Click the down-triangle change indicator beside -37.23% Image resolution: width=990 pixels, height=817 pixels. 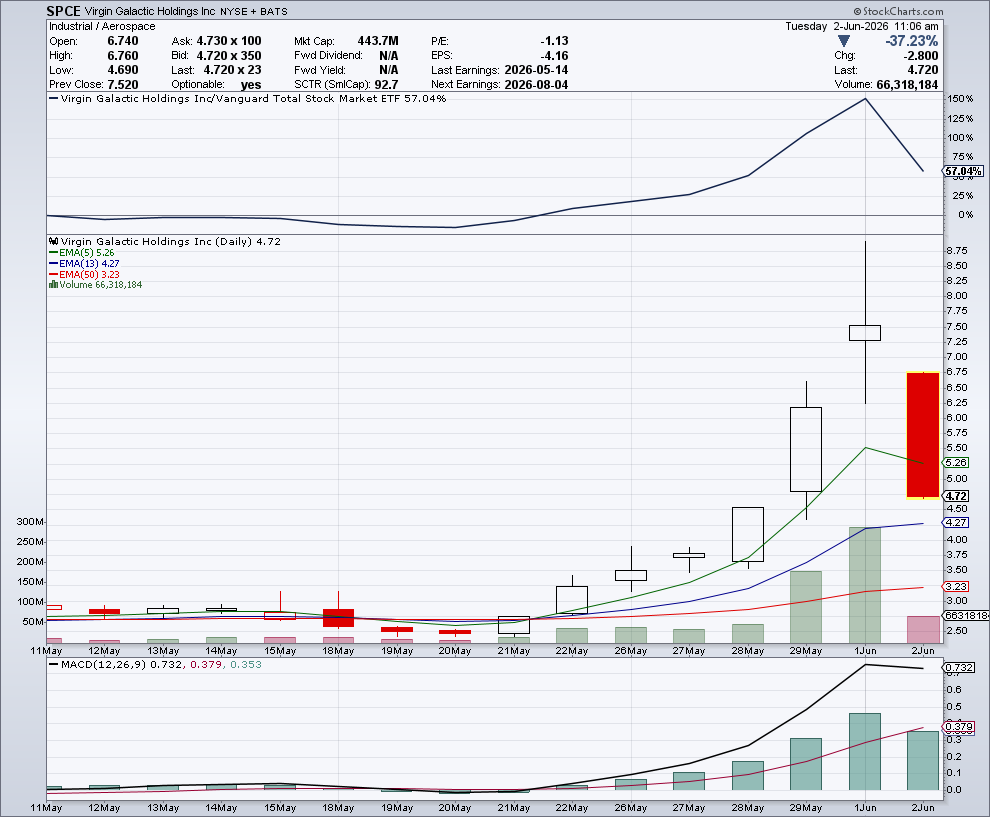coord(844,41)
